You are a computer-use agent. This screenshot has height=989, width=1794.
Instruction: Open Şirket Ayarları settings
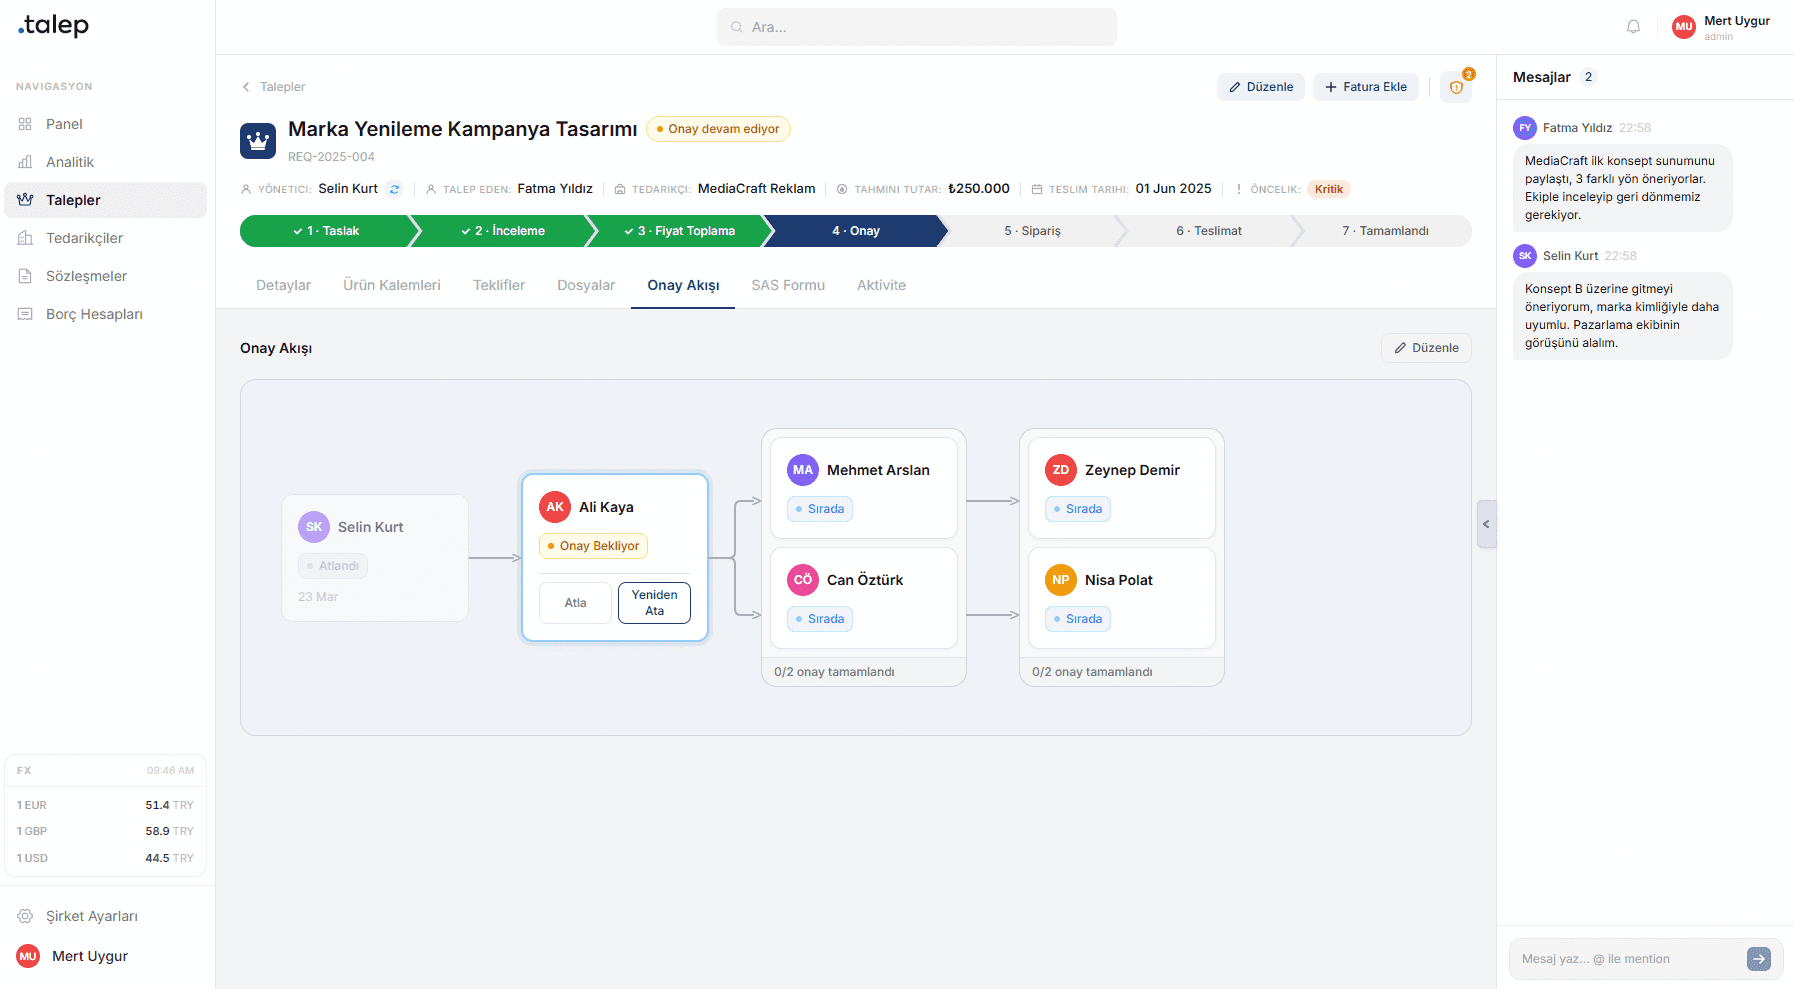click(92, 916)
